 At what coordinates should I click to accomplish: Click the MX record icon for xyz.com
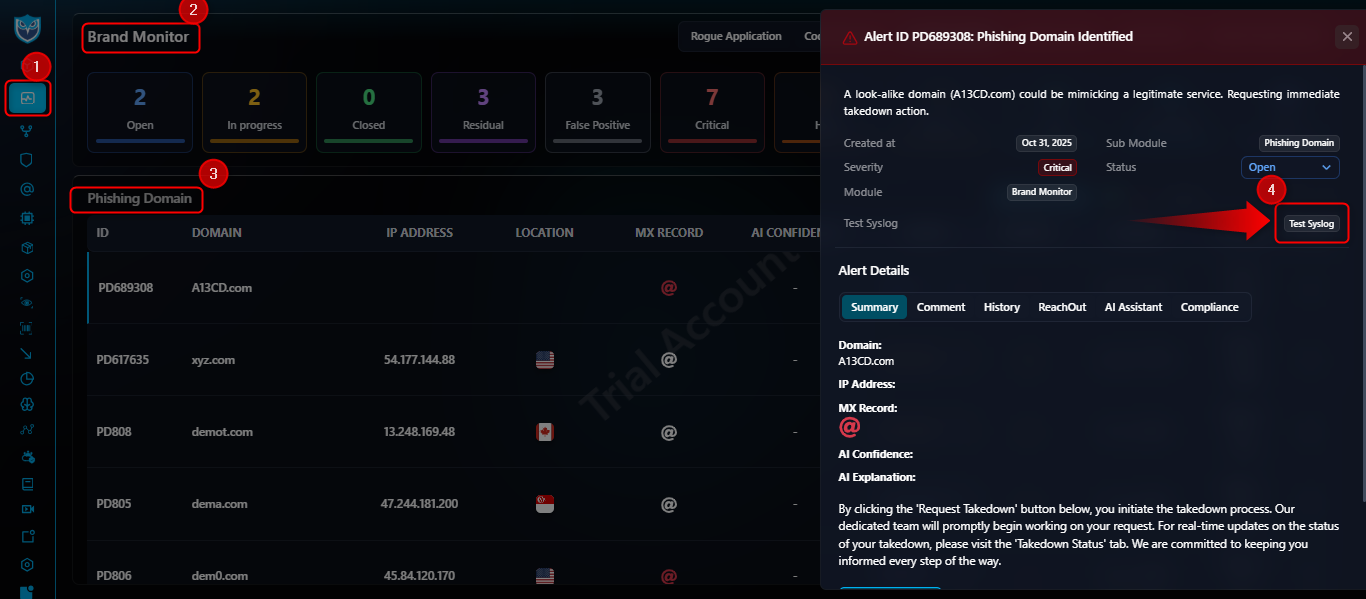point(669,360)
